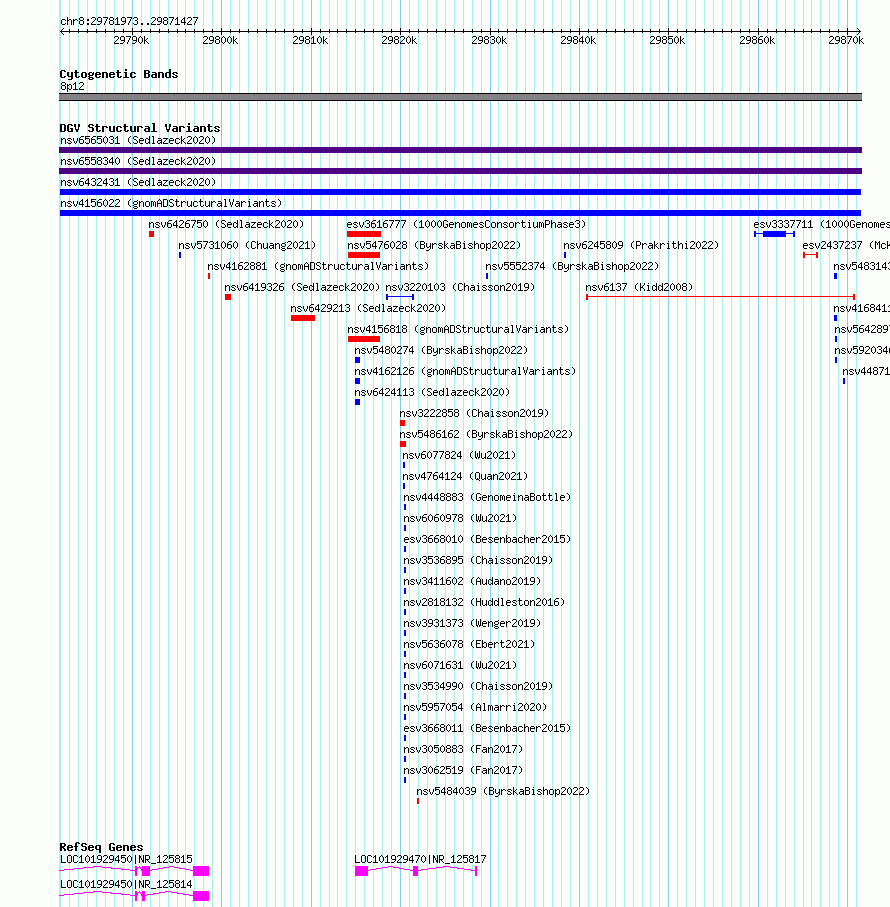Click the DGV Structural Variants track title
The width and height of the screenshot is (890, 907).
pos(139,128)
